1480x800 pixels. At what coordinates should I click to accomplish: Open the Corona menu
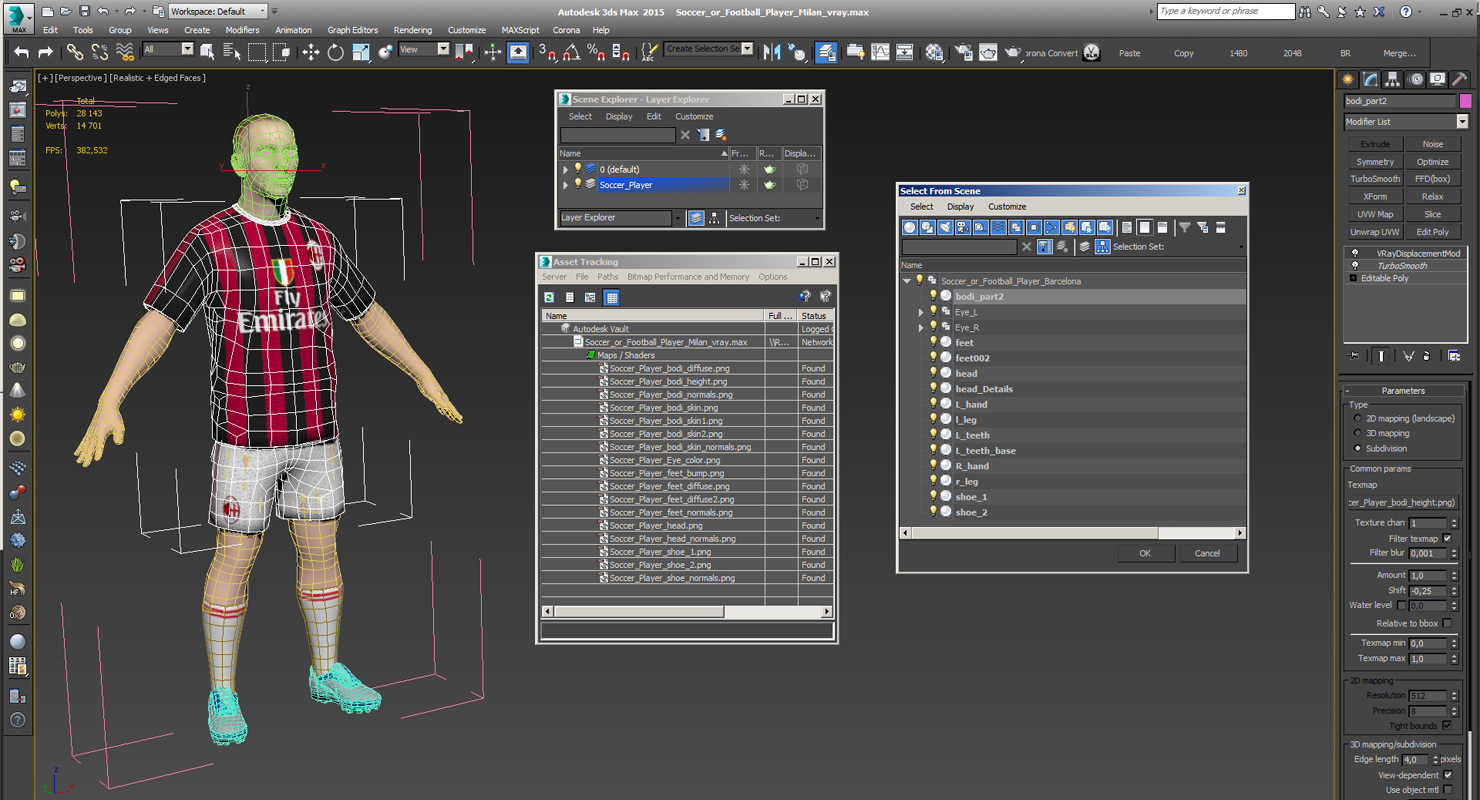point(566,30)
